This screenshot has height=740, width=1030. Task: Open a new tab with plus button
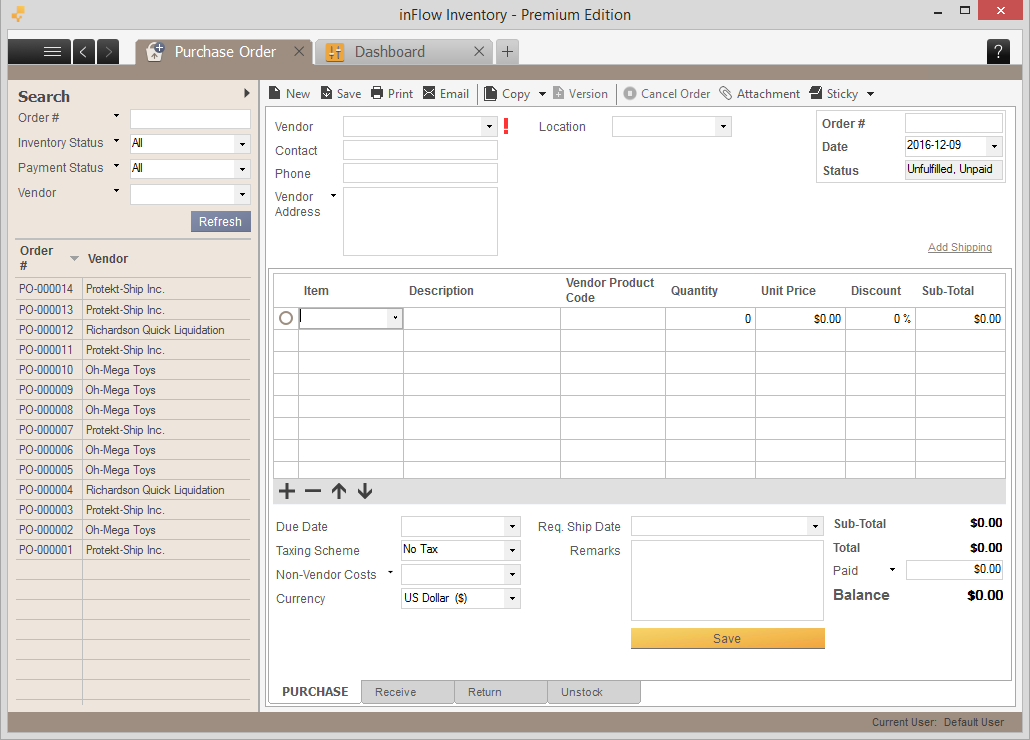coord(507,52)
